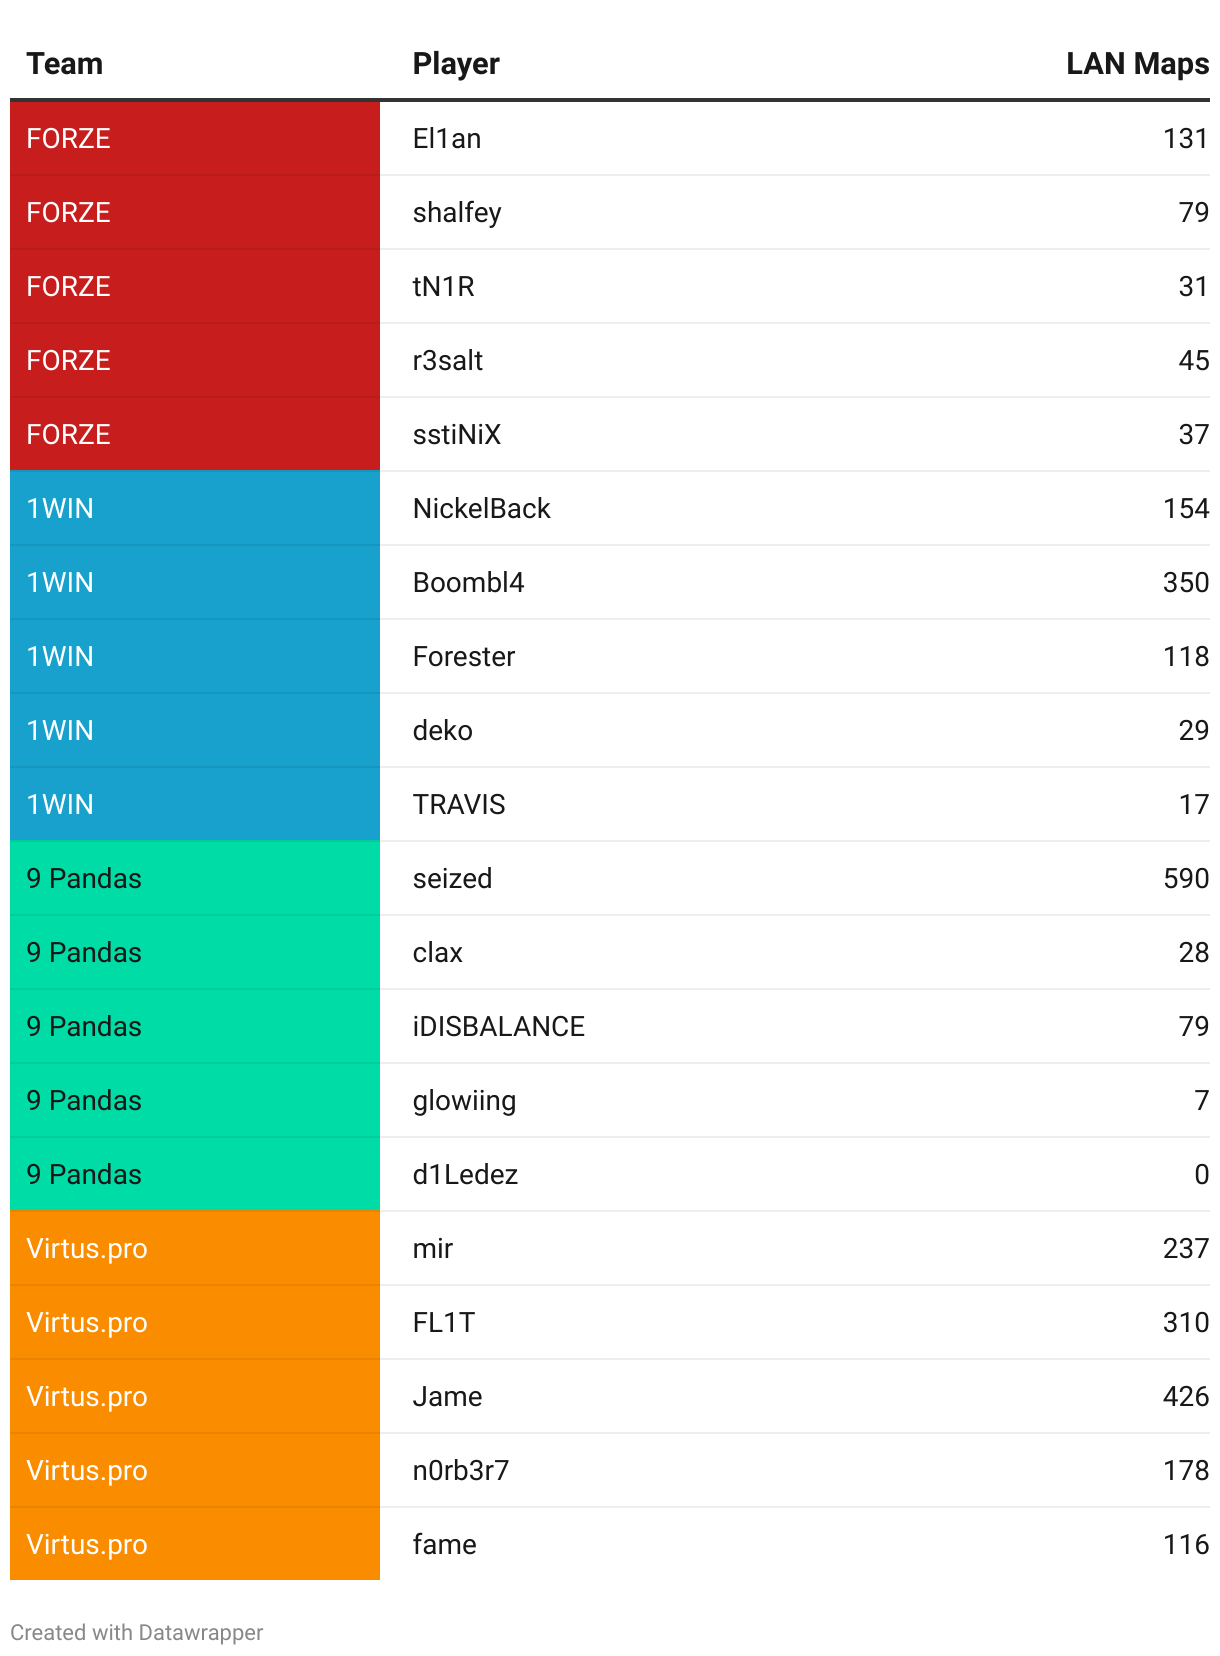The image size is (1220, 1656).
Task: Select the orange Virtus.pro cell beside Jame
Action: coord(195,1396)
